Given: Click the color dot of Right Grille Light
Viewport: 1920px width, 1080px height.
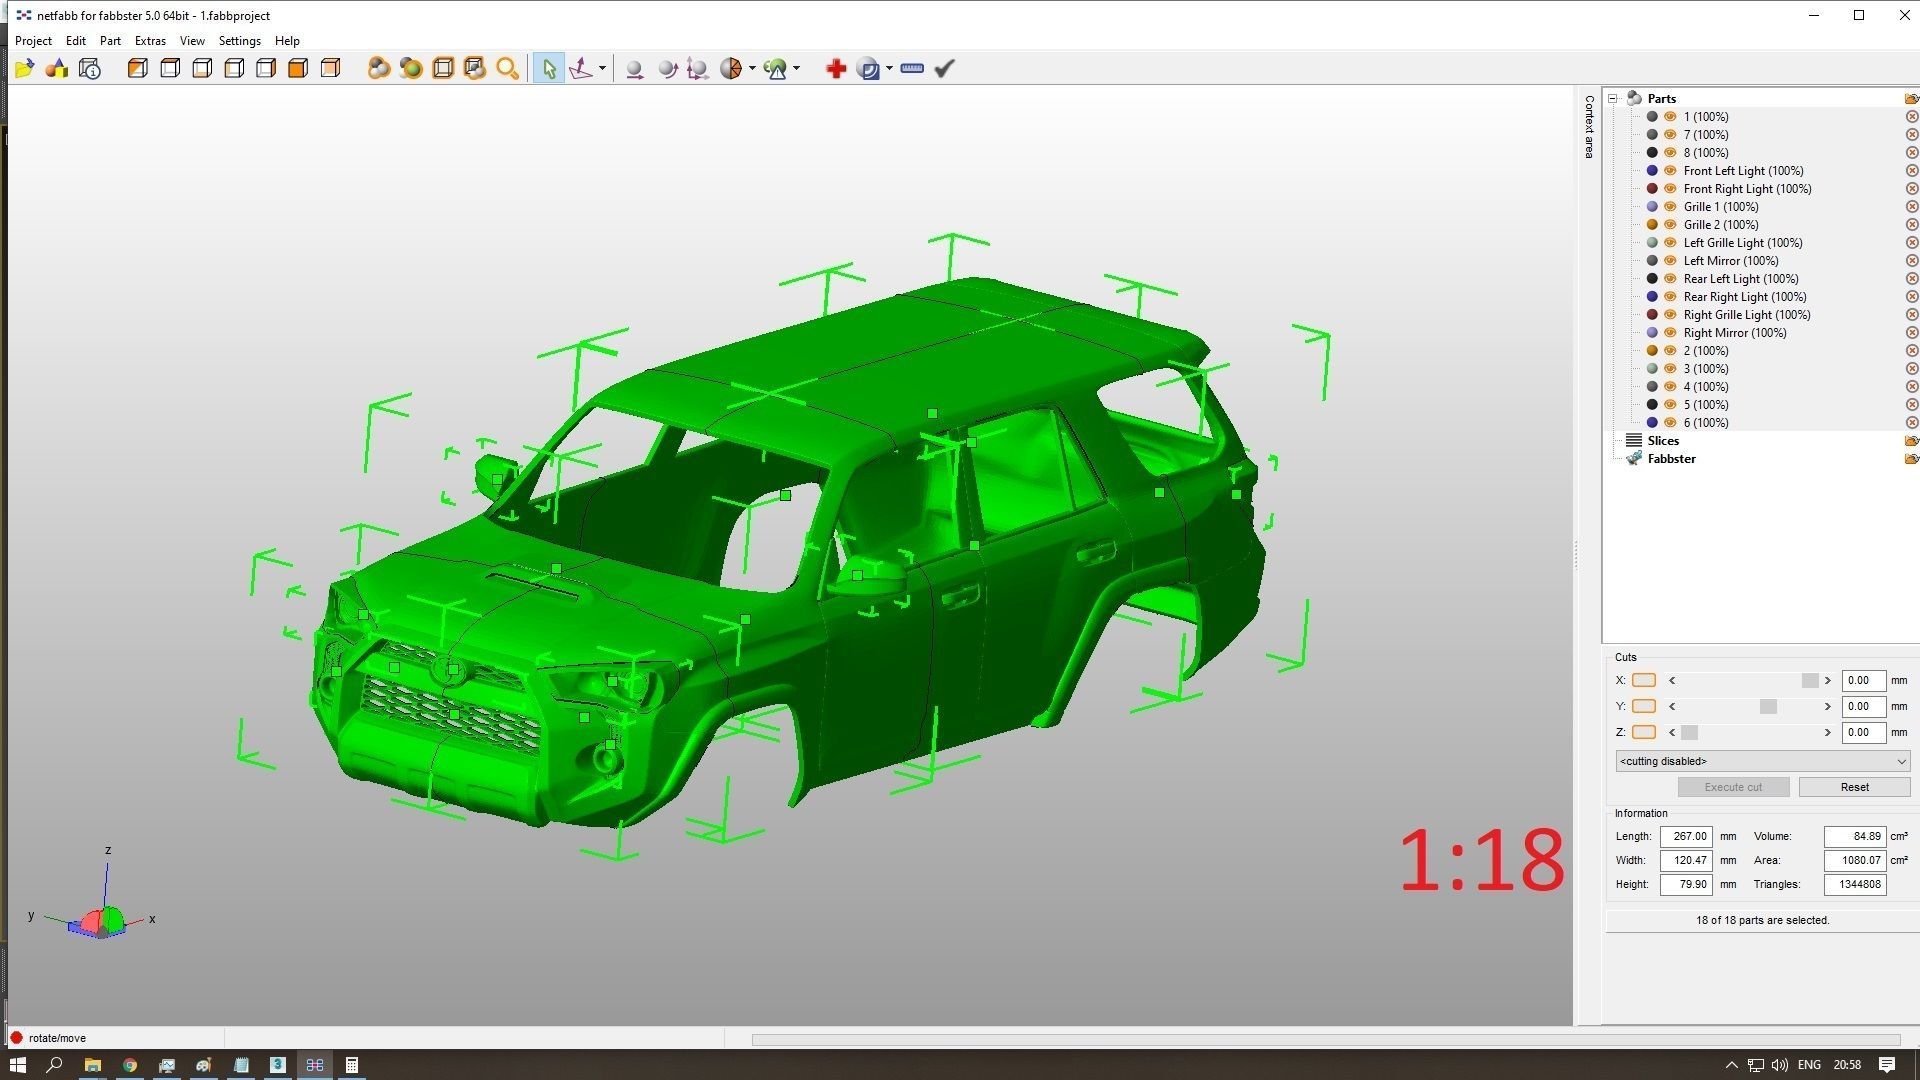Looking at the screenshot, I should tap(1652, 315).
